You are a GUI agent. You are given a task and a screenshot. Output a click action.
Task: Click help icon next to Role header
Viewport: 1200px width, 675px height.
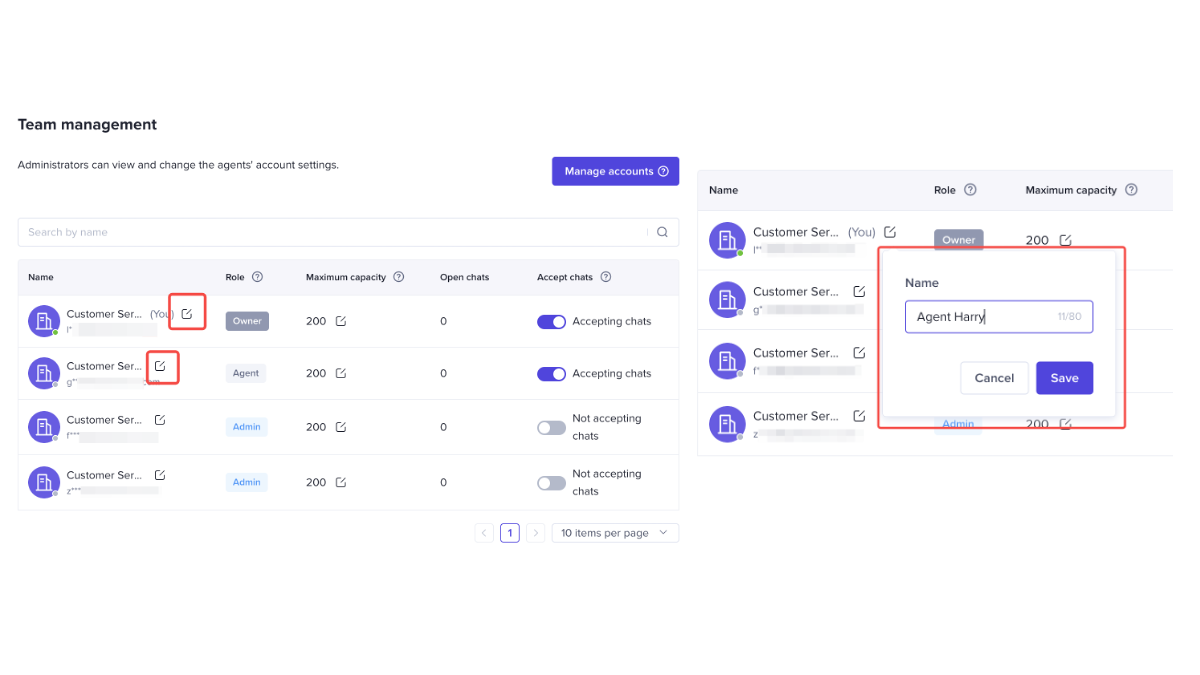coord(257,277)
